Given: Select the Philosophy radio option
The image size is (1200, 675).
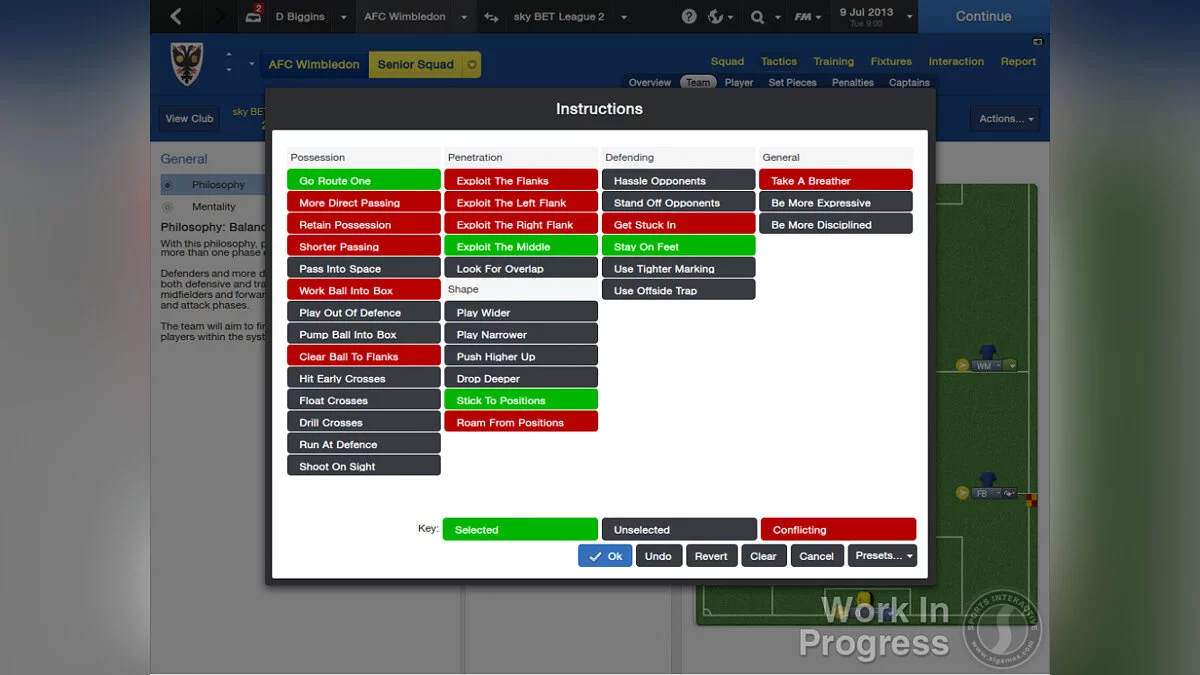Looking at the screenshot, I should tap(168, 185).
